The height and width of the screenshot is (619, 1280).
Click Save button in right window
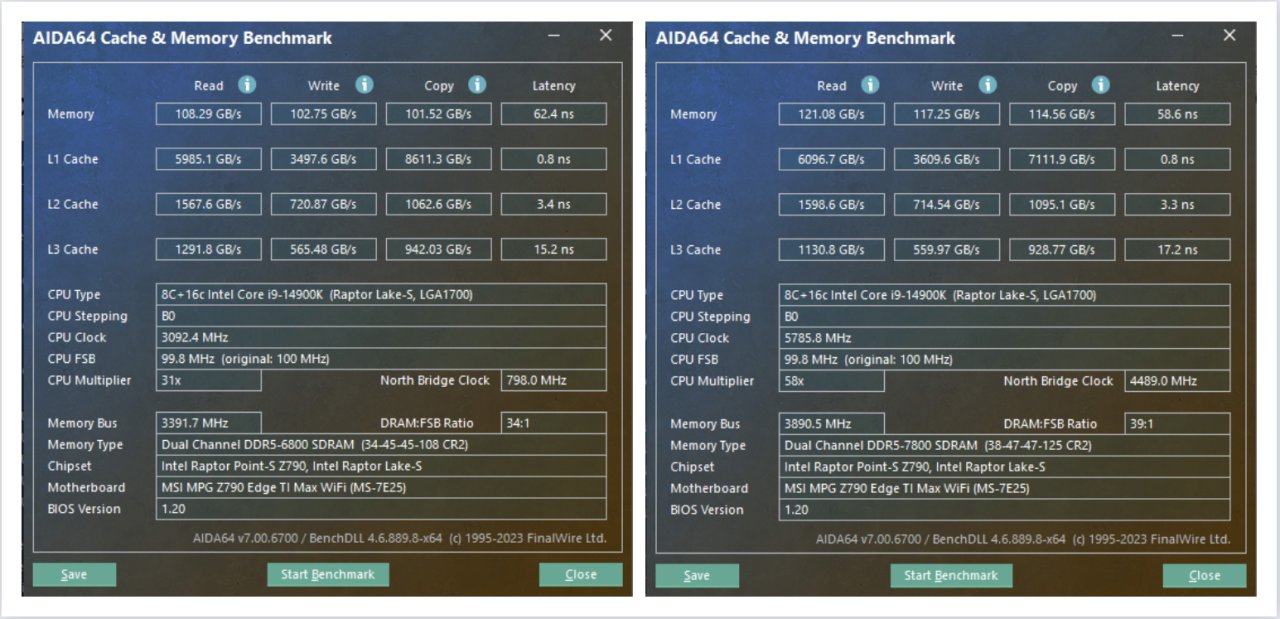(x=697, y=575)
